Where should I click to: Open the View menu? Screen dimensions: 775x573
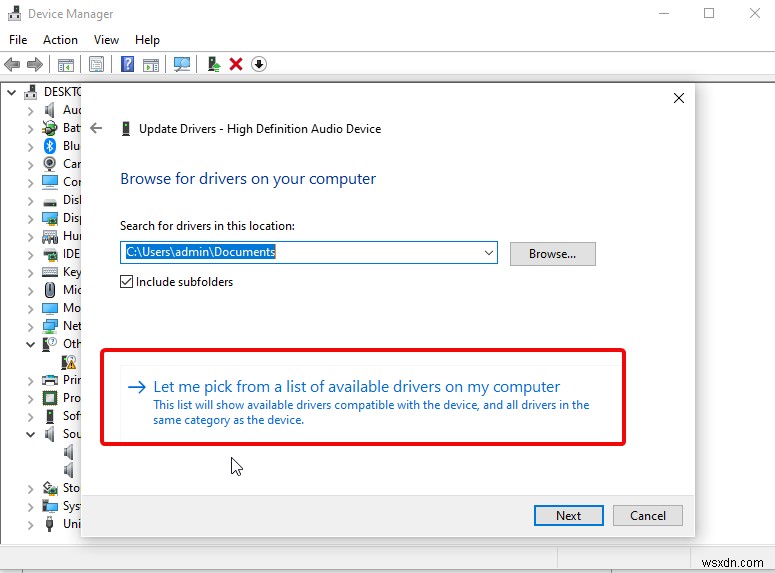(x=106, y=40)
